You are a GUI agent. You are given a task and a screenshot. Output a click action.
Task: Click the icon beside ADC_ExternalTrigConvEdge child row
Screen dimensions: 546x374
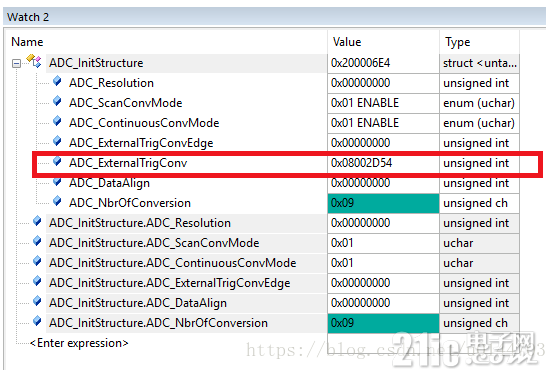pos(57,142)
